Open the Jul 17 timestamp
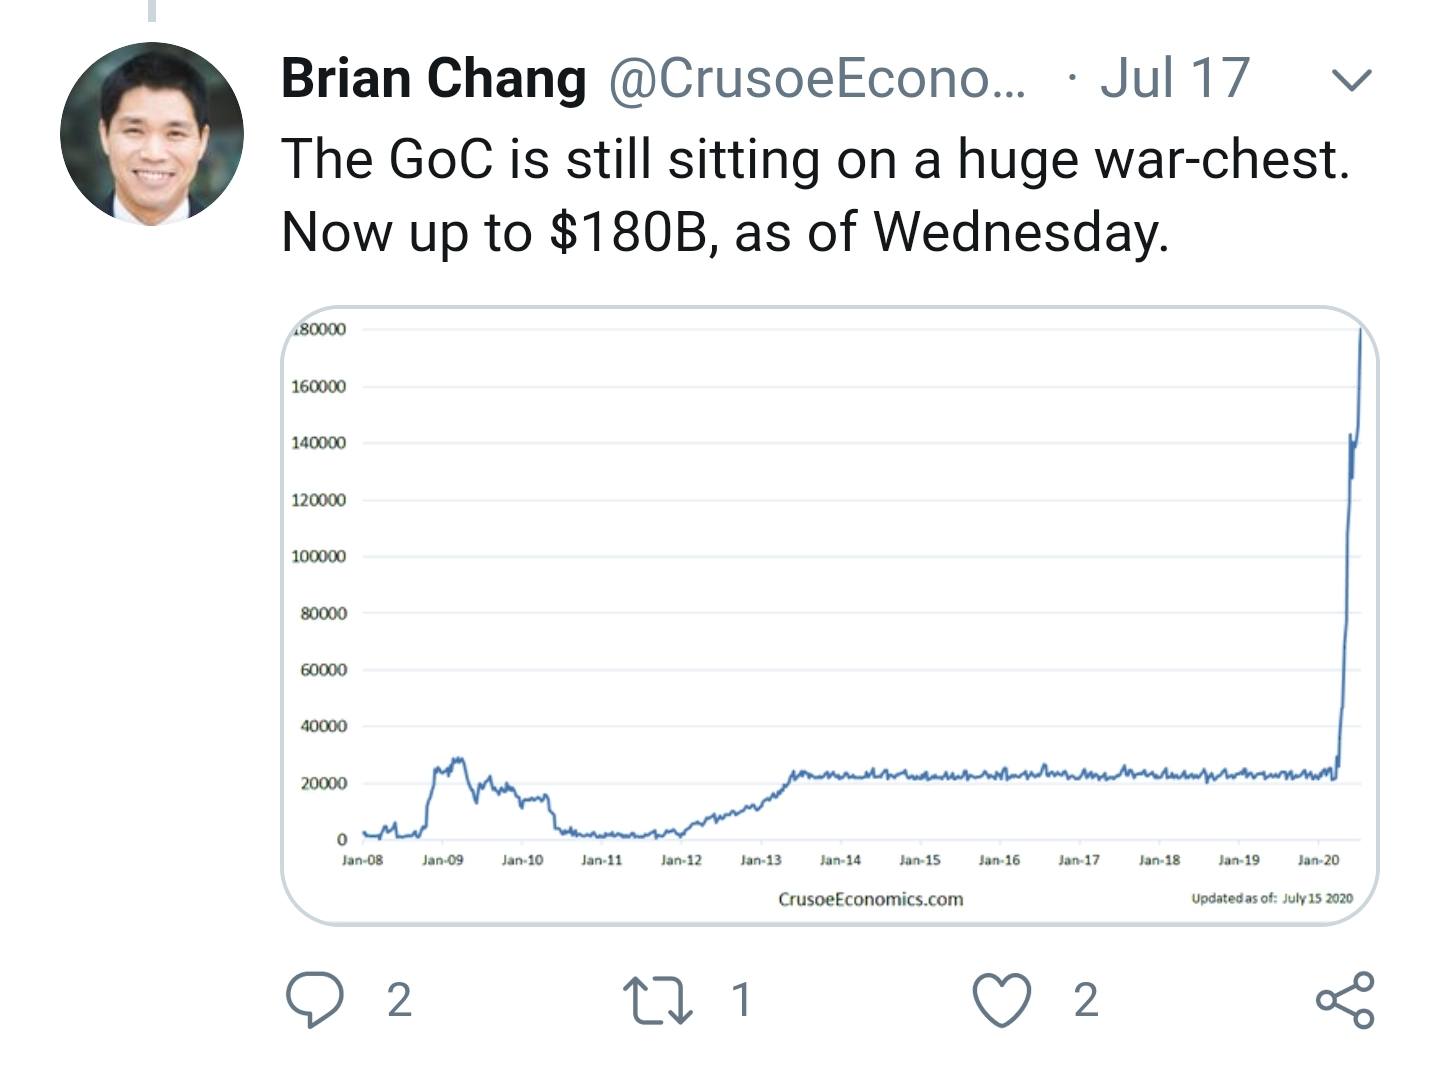1439x1072 pixels. click(x=1175, y=78)
